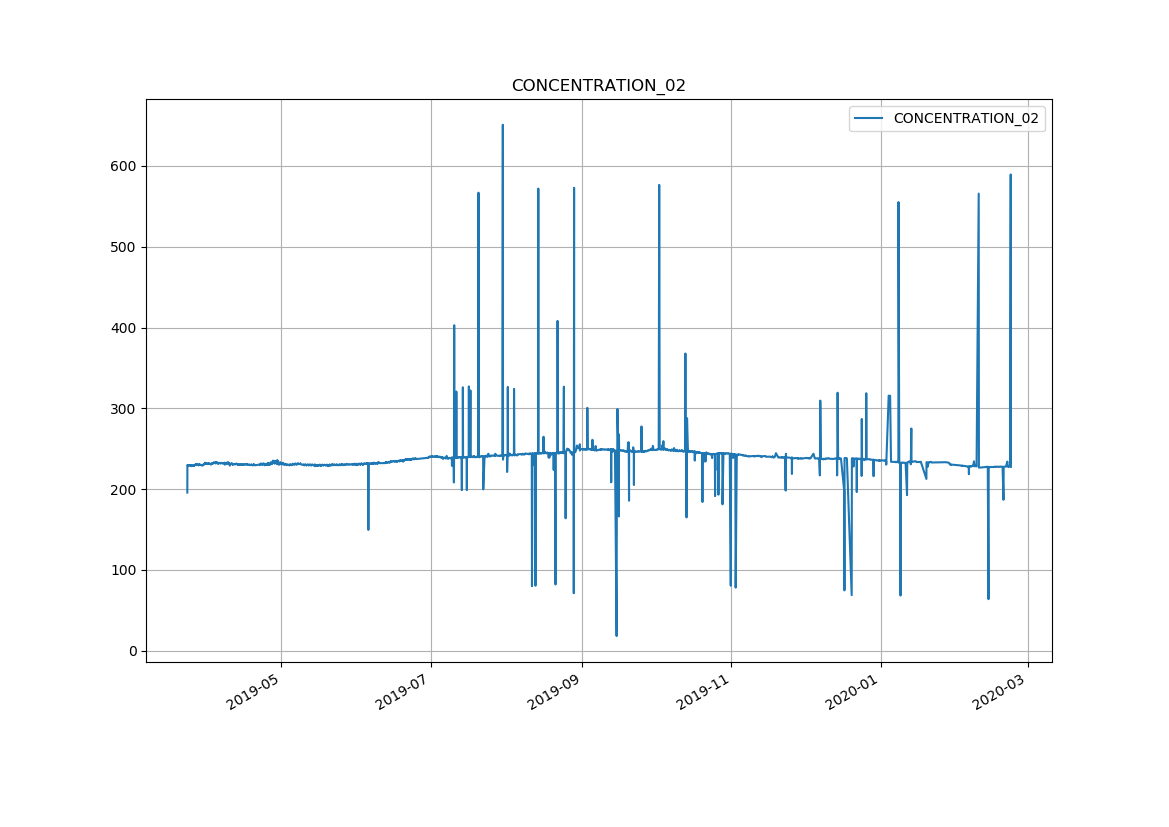1169x827 pixels.
Task: Select the lowest dip near zero
Action: [x=616, y=634]
